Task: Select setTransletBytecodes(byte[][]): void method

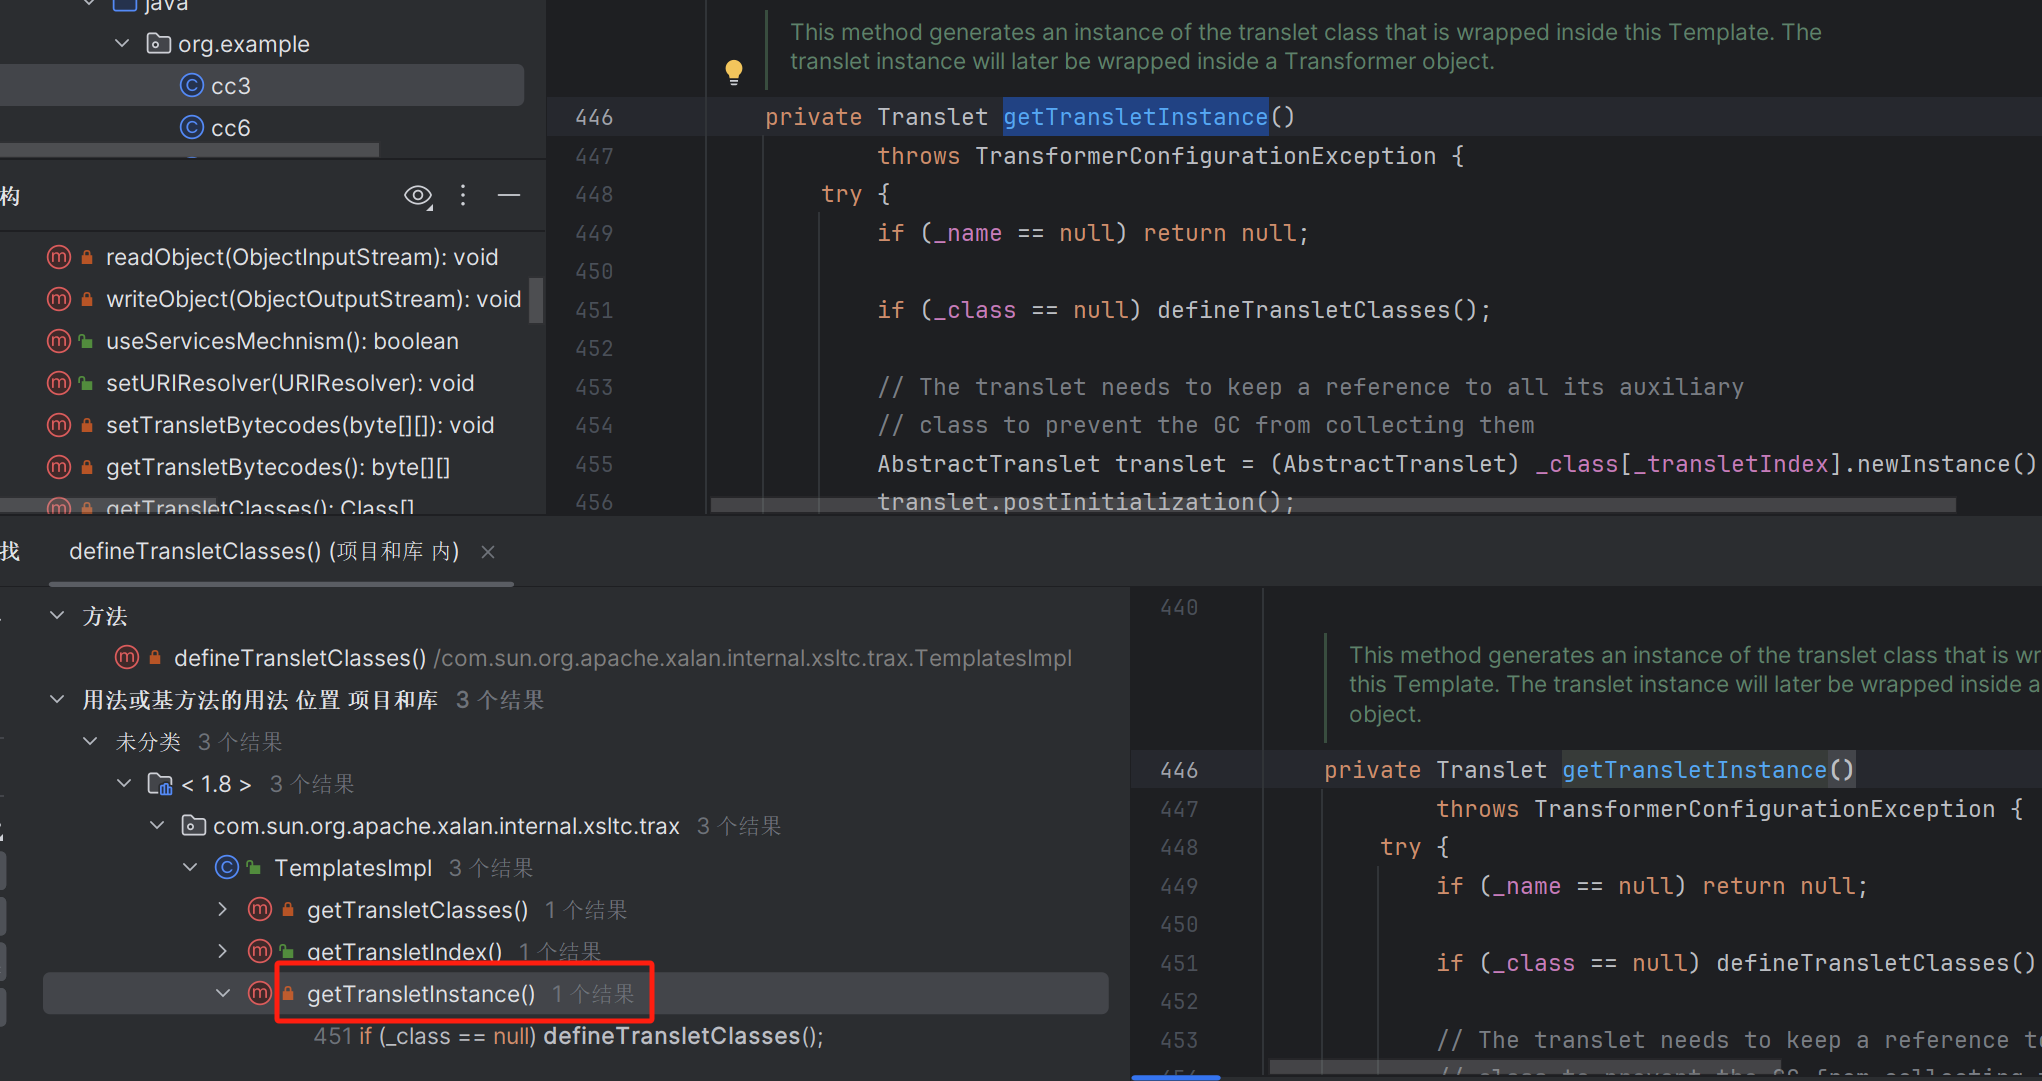Action: [x=300, y=425]
